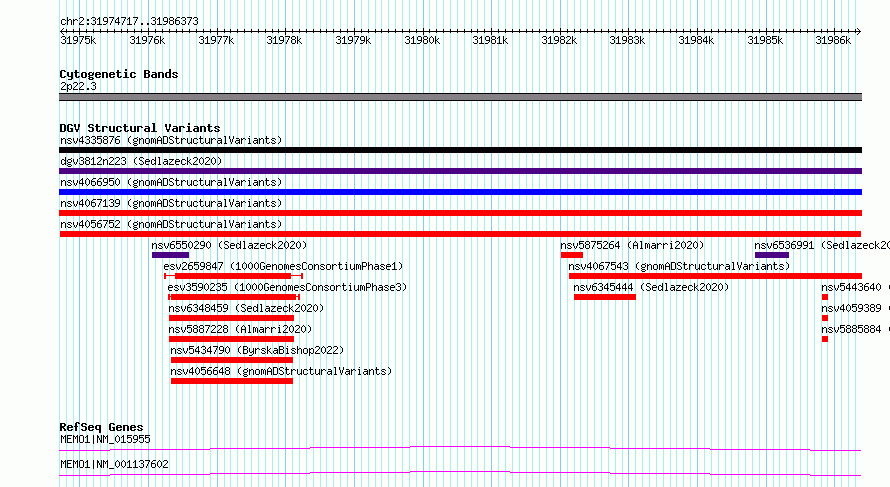Open the nsv5434790 (ByrskaBishop2022) label

pos(257,350)
